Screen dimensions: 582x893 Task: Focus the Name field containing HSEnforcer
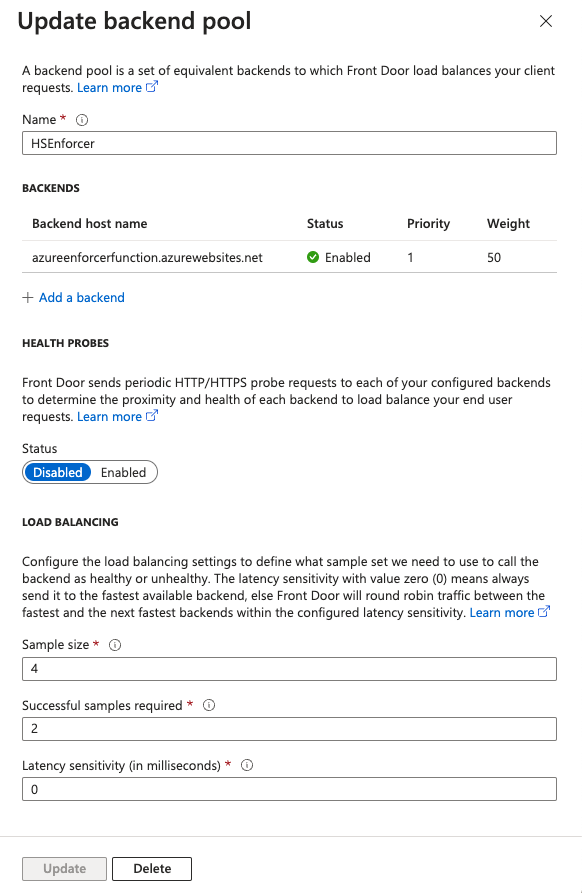(x=289, y=144)
